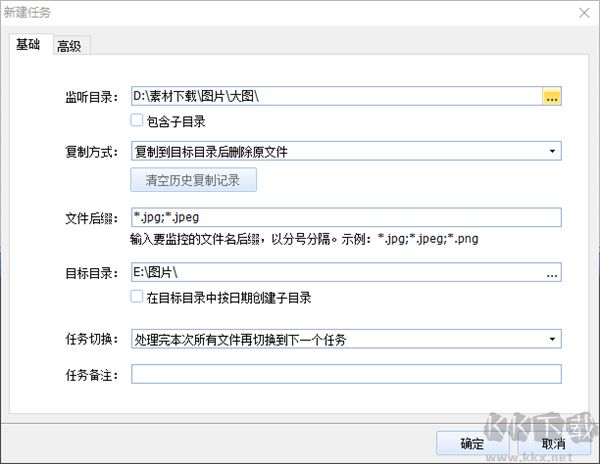Click the 取消 button
This screenshot has height=464, width=600.
click(554, 443)
